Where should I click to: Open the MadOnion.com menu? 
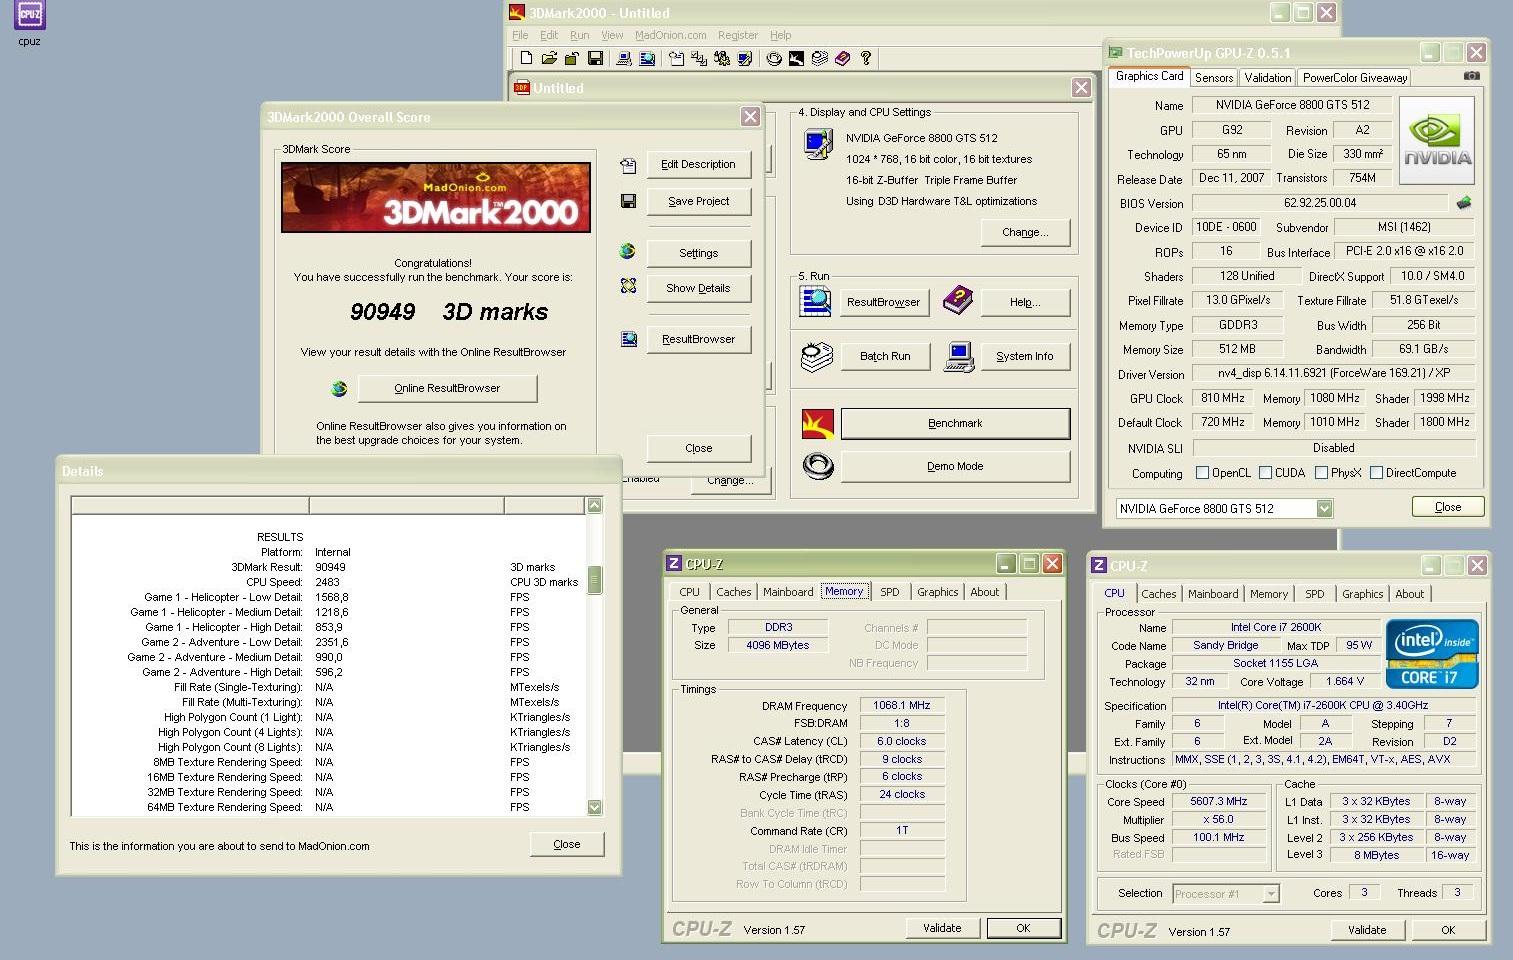(670, 35)
